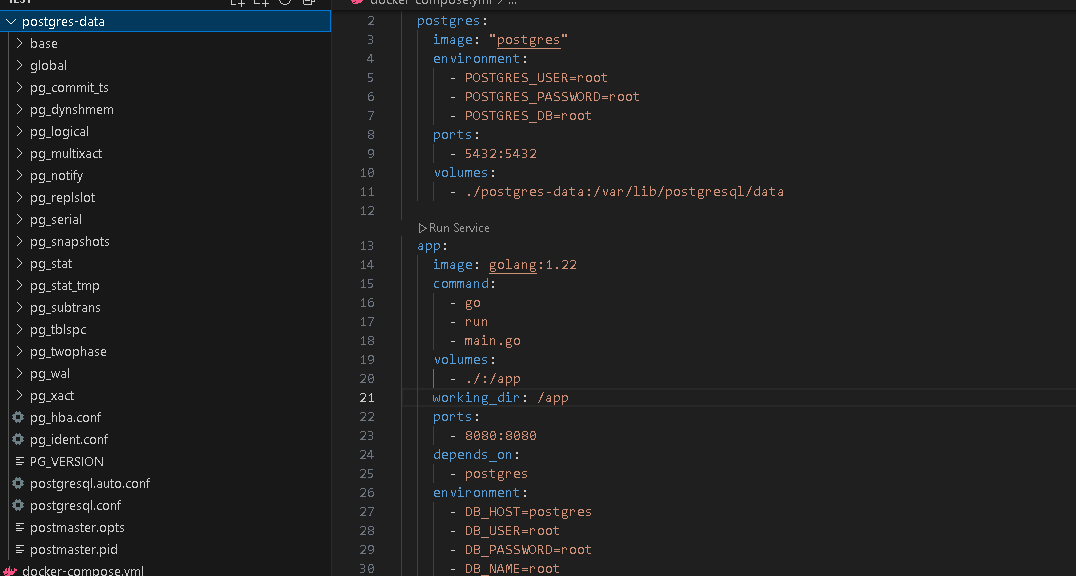The height and width of the screenshot is (576, 1076).
Task: Click the text-file icon beside postmaster.pid
Action: [x=19, y=549]
